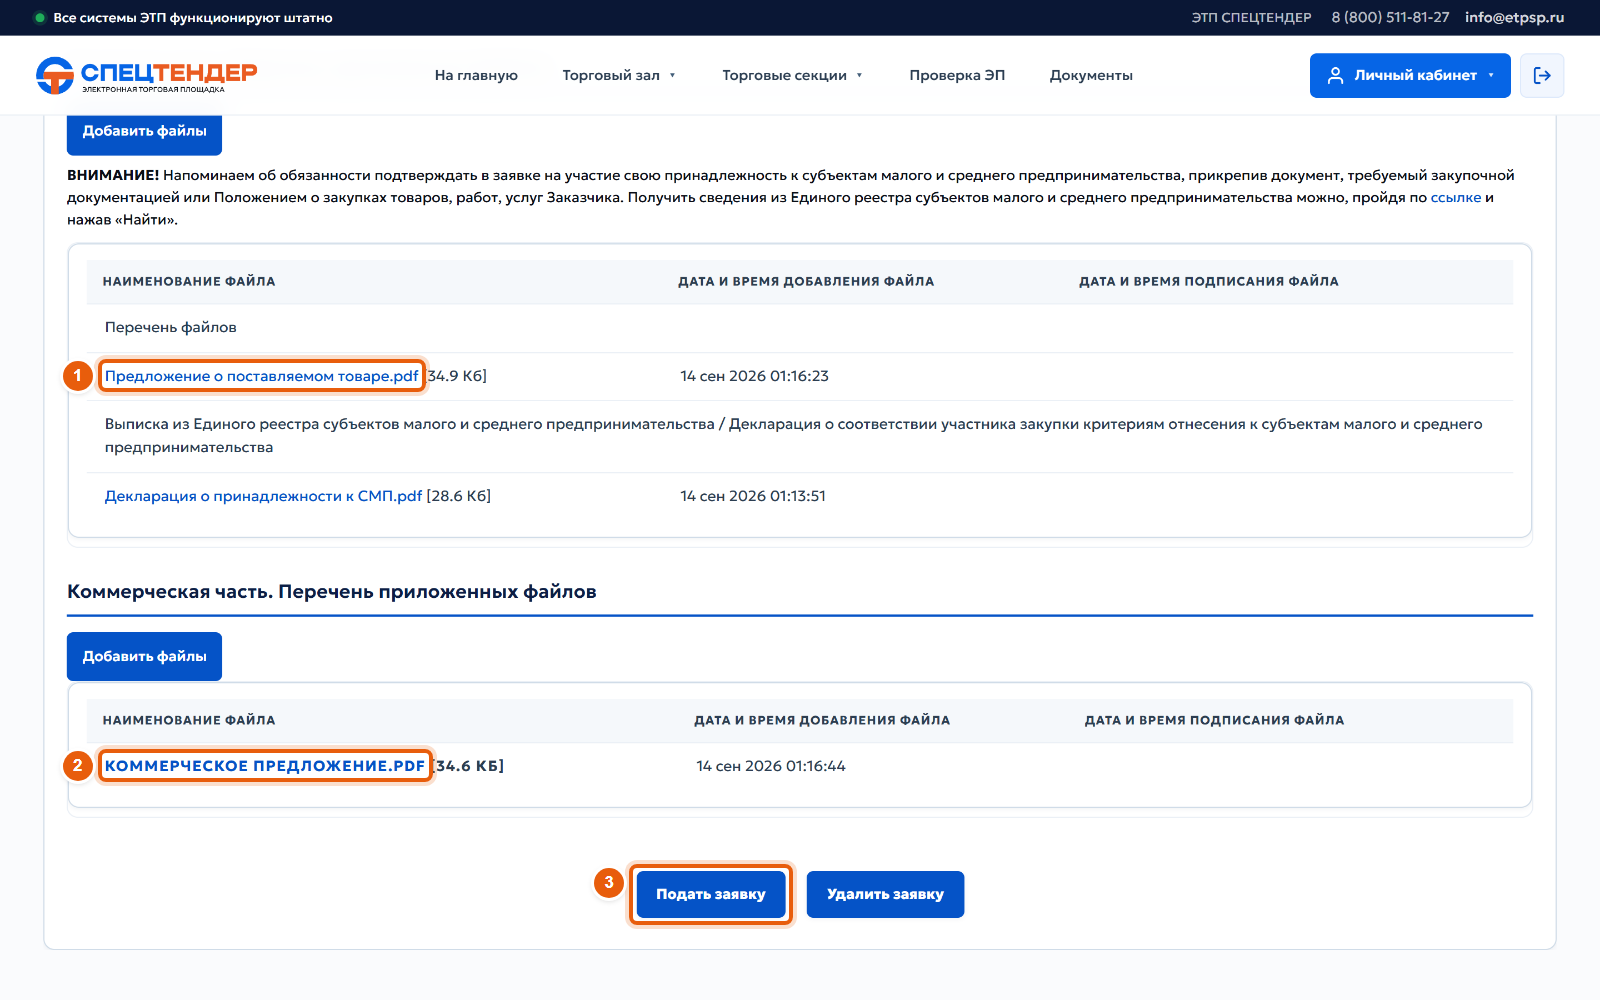This screenshot has height=1000, width=1600.
Task: Click the ЭТП СПЕЦТЕНДЕР text in top bar
Action: (x=1251, y=18)
